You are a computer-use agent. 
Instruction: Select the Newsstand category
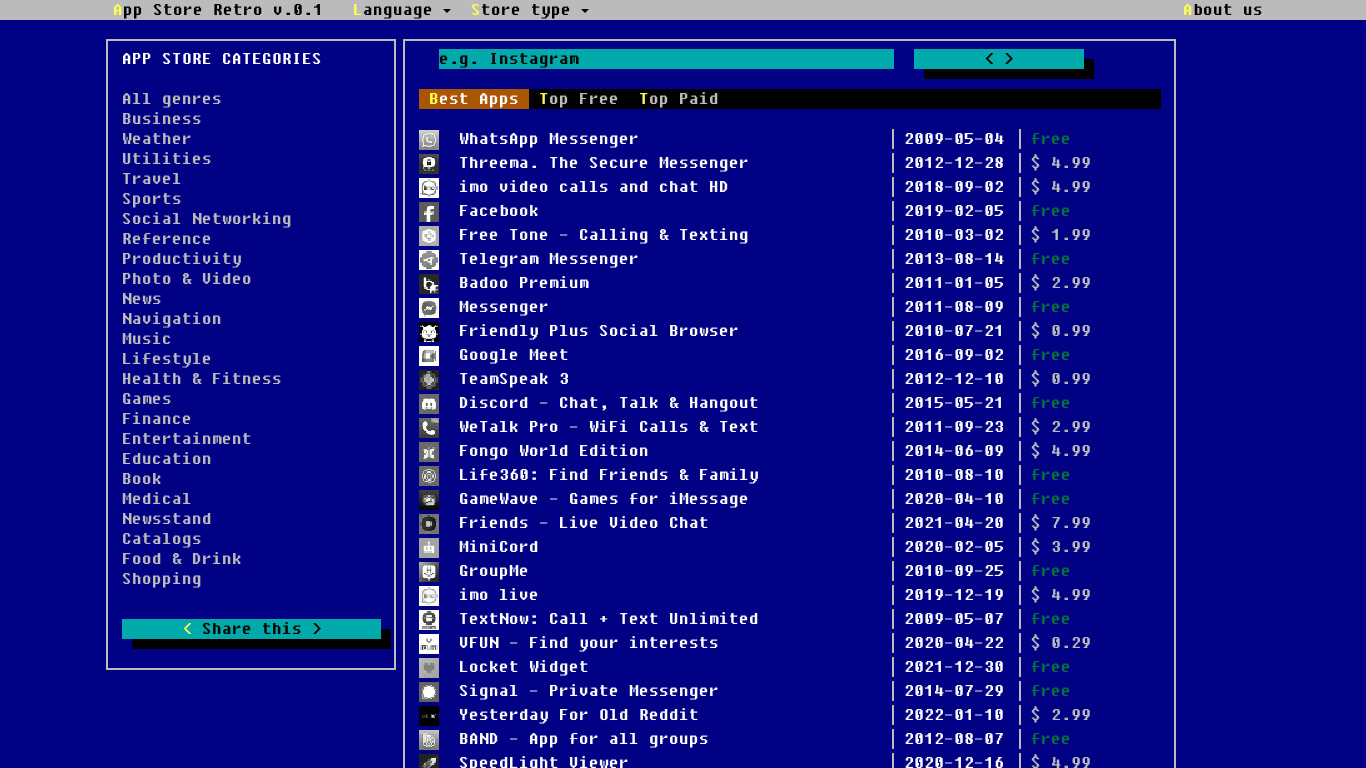click(x=167, y=519)
